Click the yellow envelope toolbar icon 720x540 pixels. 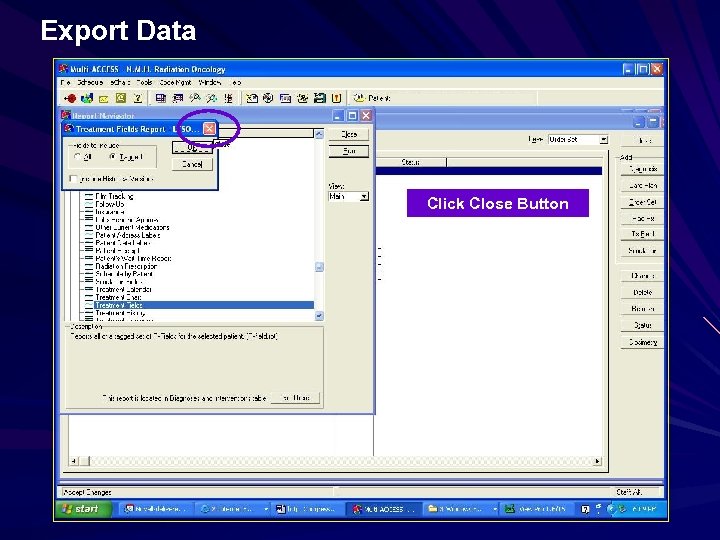[x=104, y=99]
